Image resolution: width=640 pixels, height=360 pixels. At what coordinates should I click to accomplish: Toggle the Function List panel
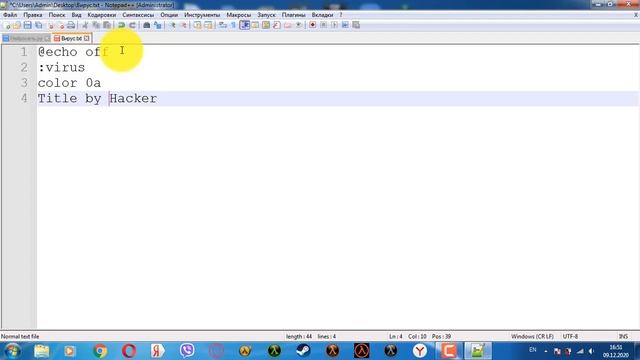pyautogui.click(x=277, y=25)
